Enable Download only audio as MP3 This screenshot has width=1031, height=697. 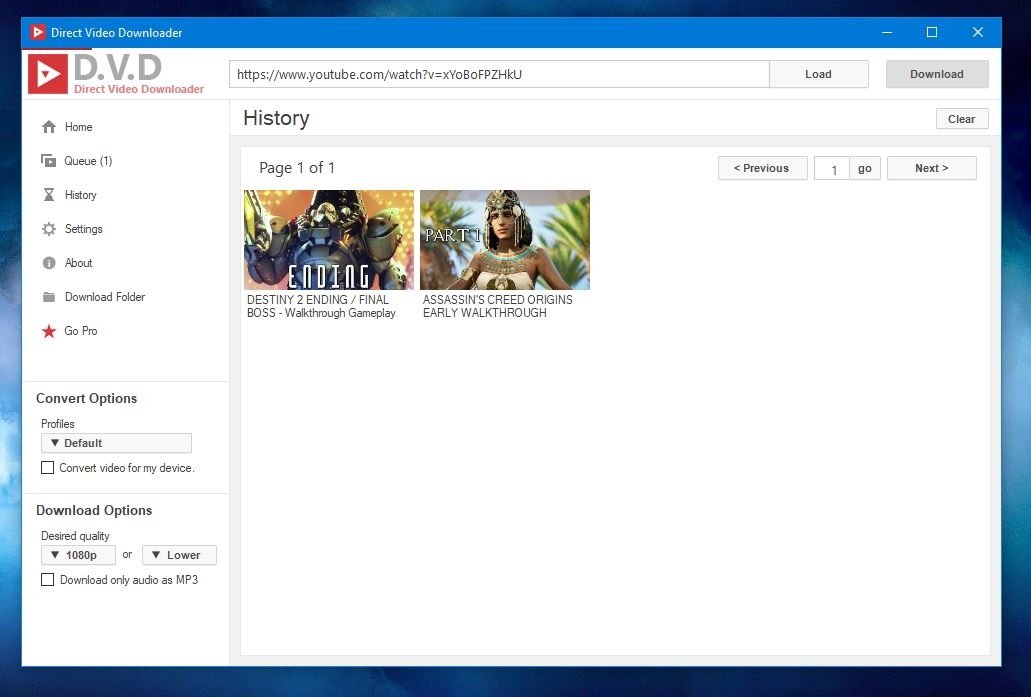tap(47, 579)
